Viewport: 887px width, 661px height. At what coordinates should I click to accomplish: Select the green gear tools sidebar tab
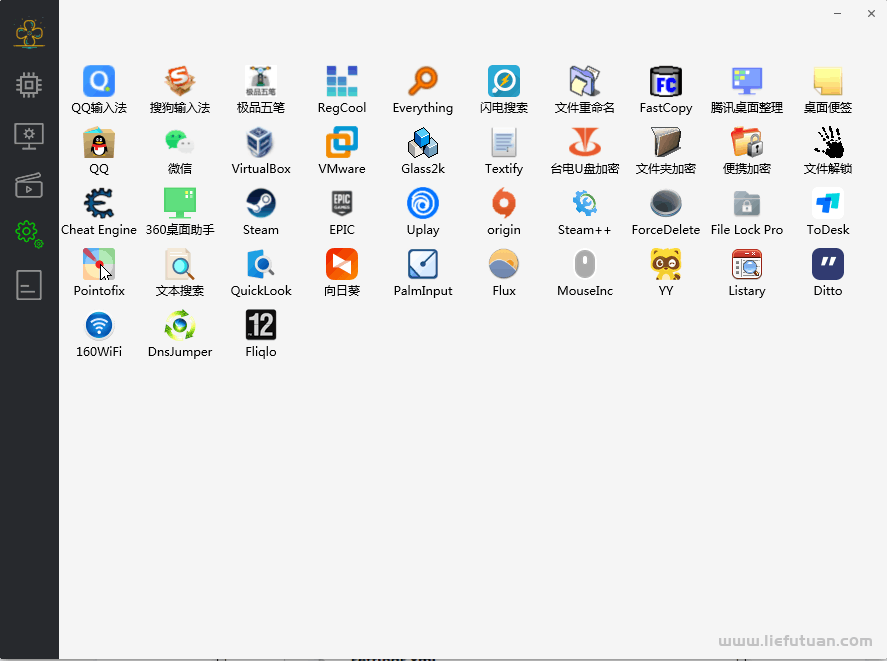pyautogui.click(x=29, y=234)
